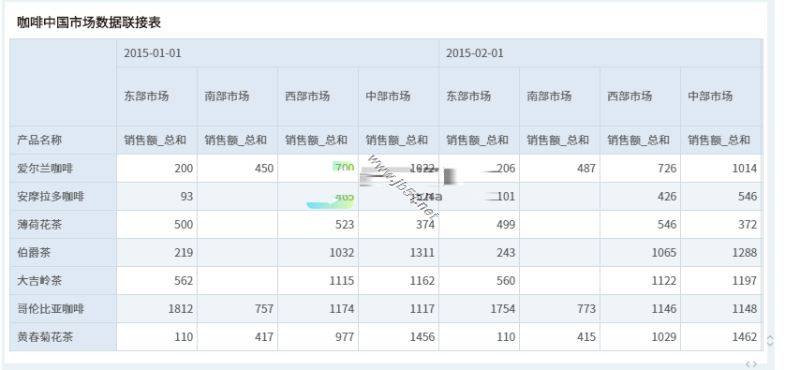Click the value 1288 in 伯爵茶 row
Viewport: 800px width, 370px height.
point(745,253)
